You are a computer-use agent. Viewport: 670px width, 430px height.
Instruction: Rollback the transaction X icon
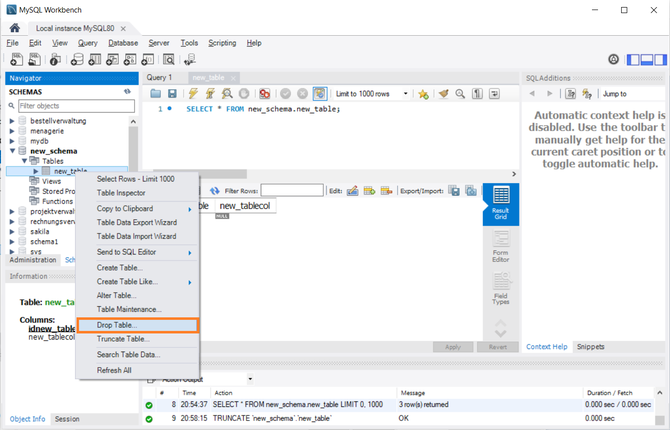coord(303,94)
